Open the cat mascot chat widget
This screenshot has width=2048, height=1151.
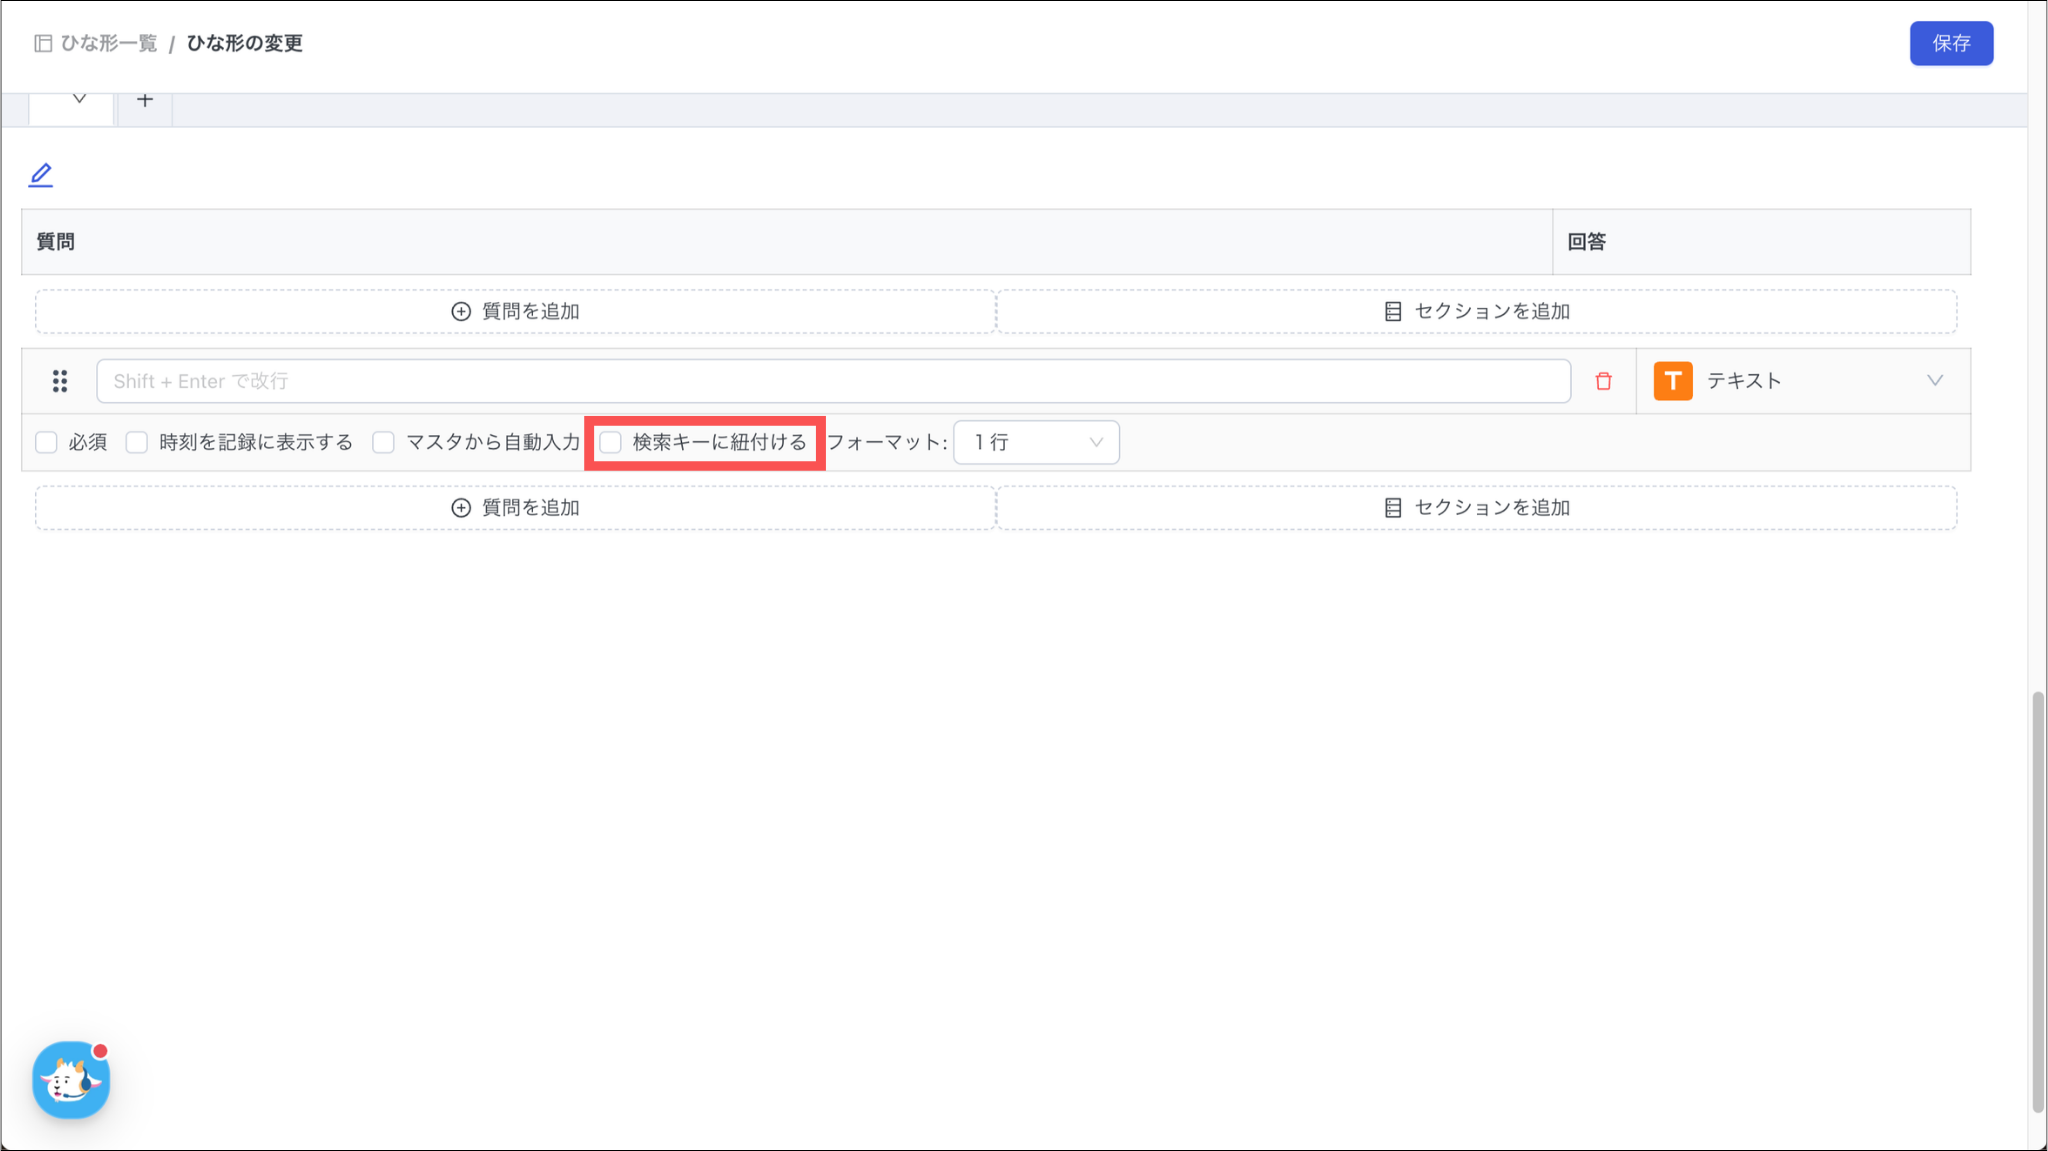coord(70,1080)
